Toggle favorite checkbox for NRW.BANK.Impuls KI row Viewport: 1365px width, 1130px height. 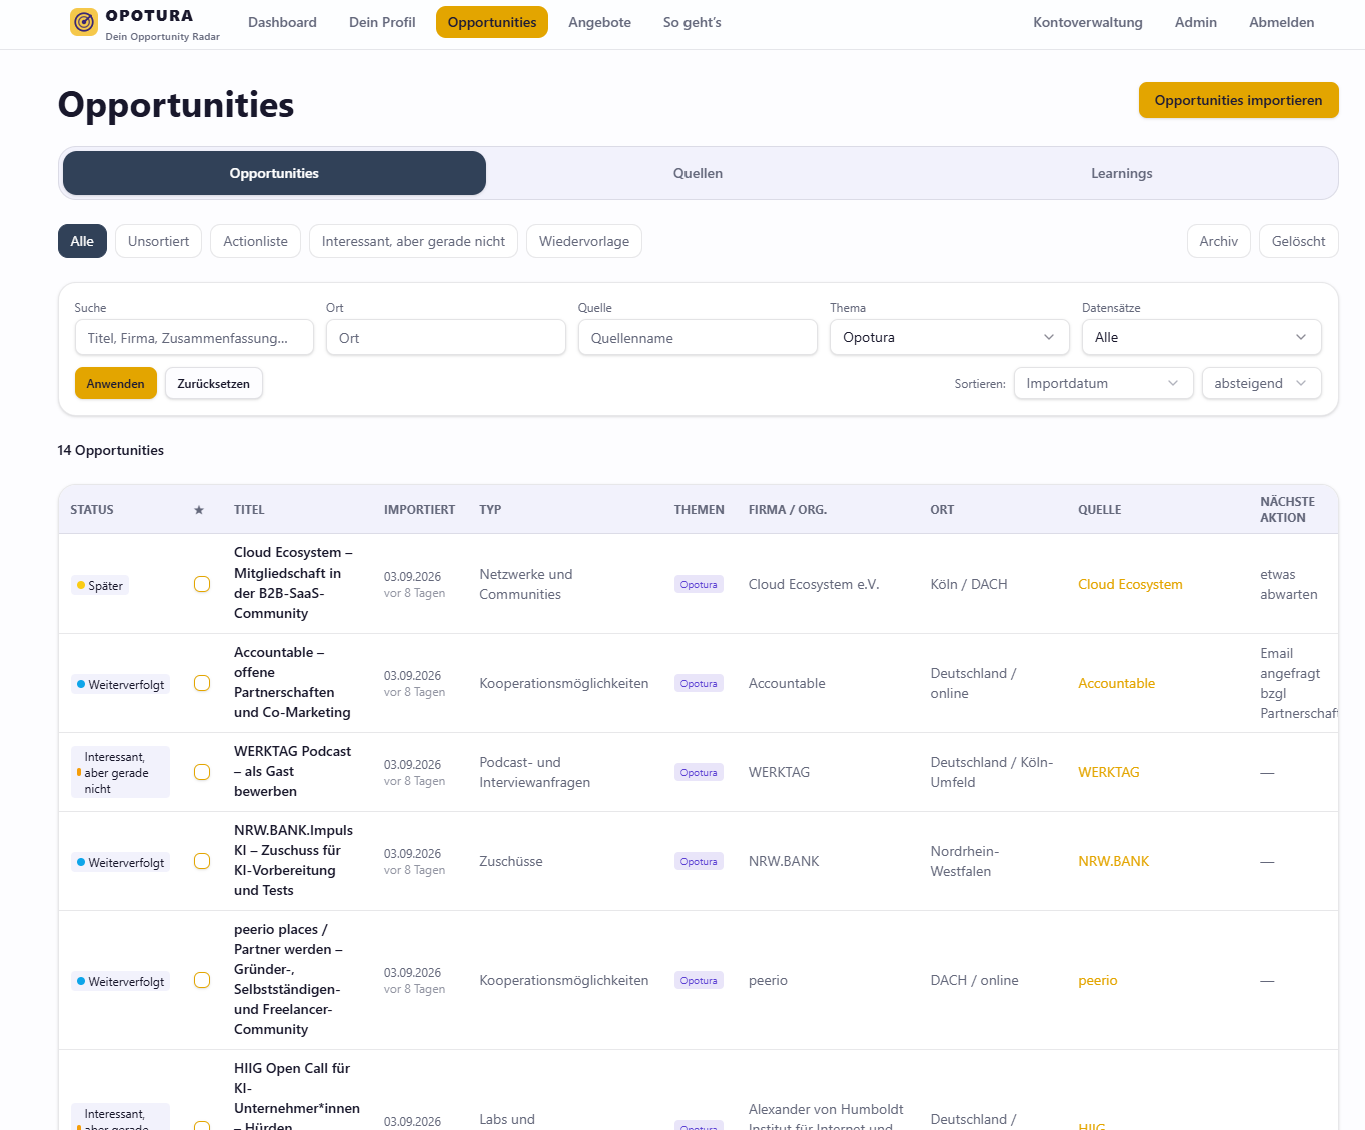[202, 861]
